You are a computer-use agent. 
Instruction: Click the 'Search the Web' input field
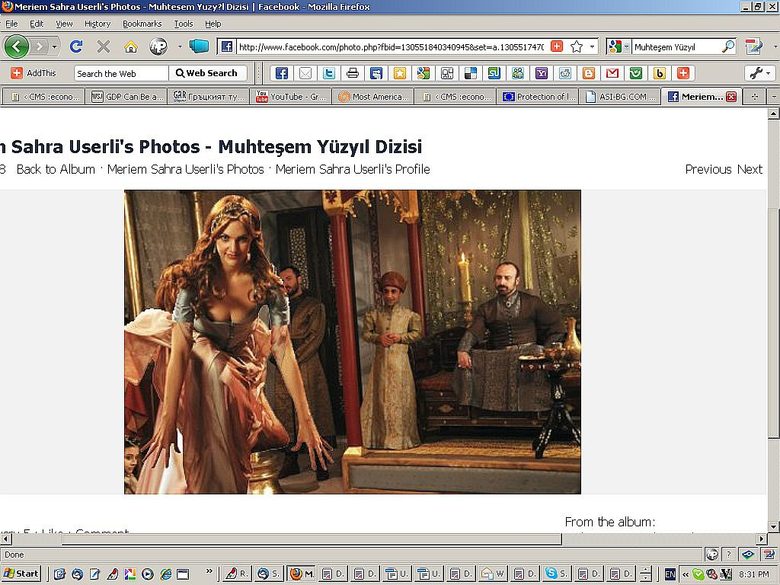click(121, 74)
